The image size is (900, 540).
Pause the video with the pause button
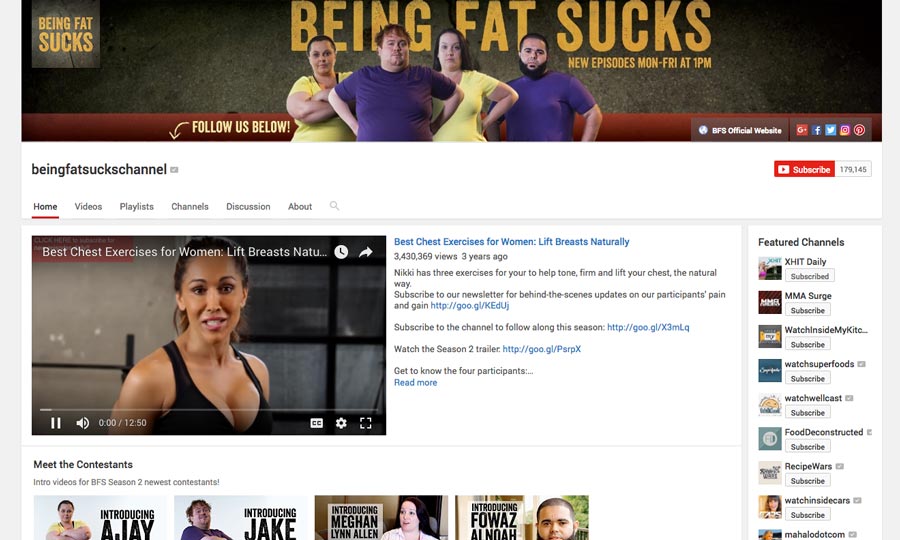56,423
